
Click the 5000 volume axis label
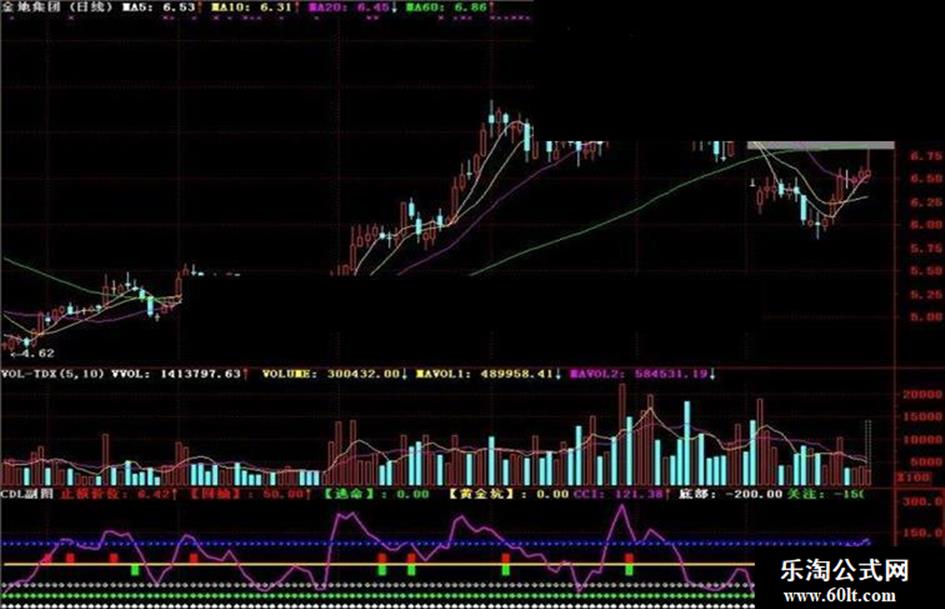tap(926, 462)
